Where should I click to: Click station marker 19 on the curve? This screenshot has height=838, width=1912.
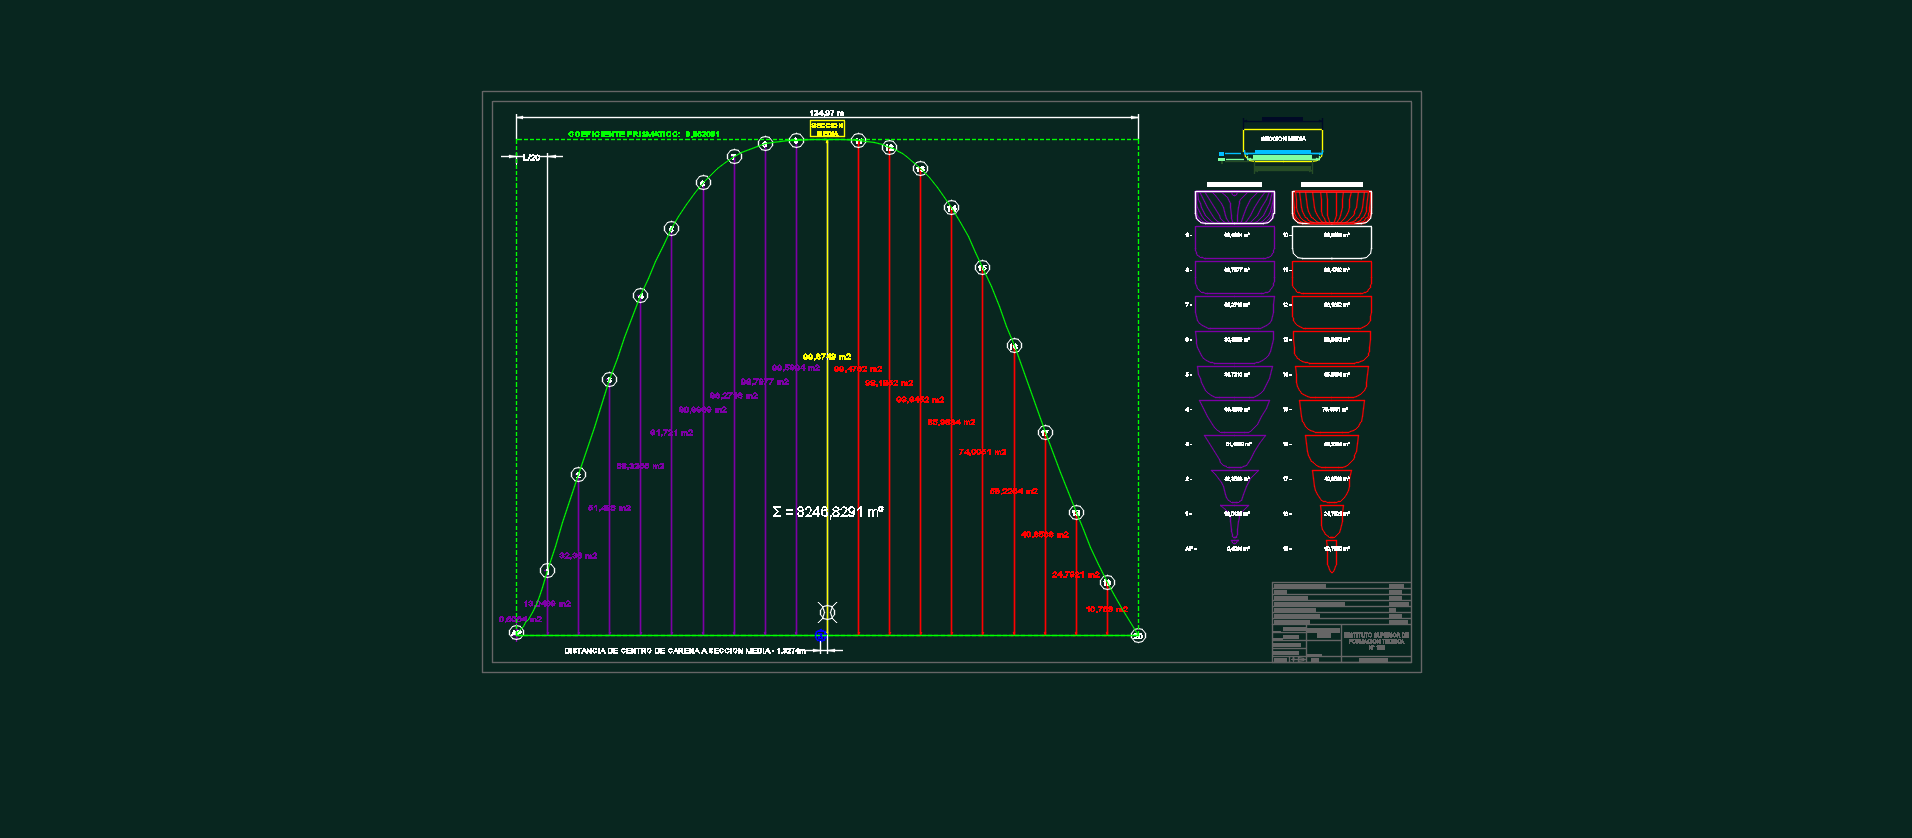coord(1107,582)
